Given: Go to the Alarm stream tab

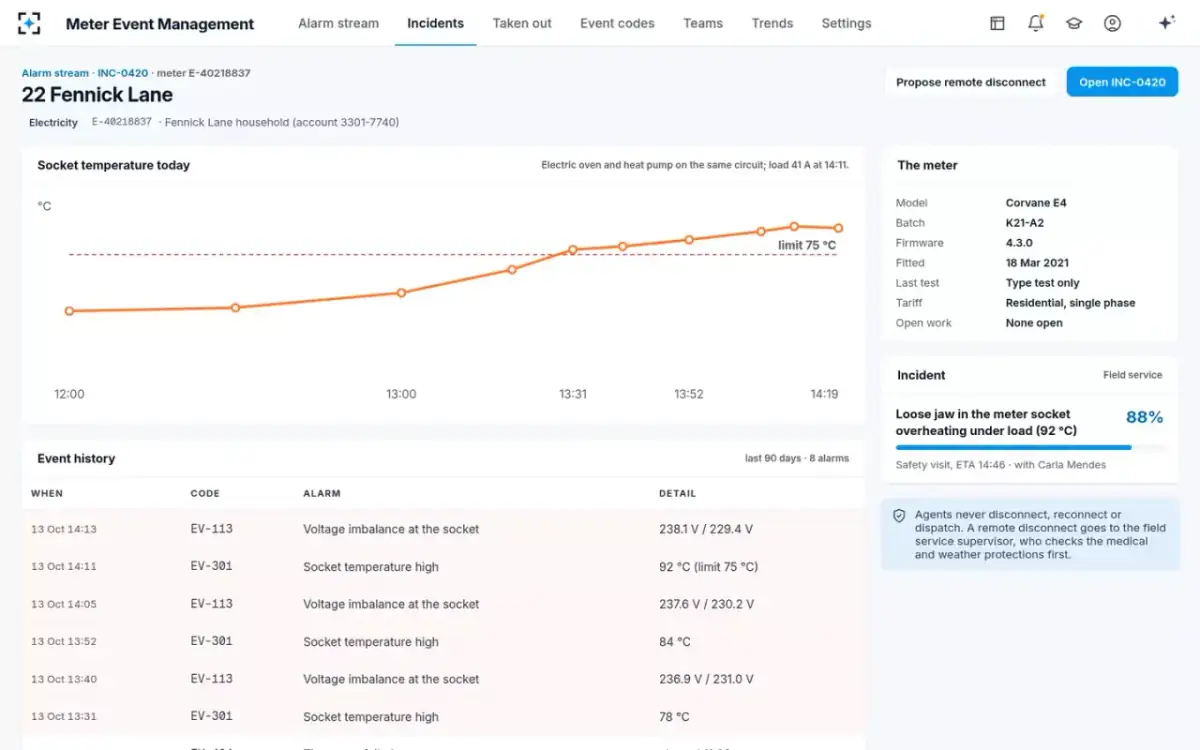Looking at the screenshot, I should click(339, 23).
